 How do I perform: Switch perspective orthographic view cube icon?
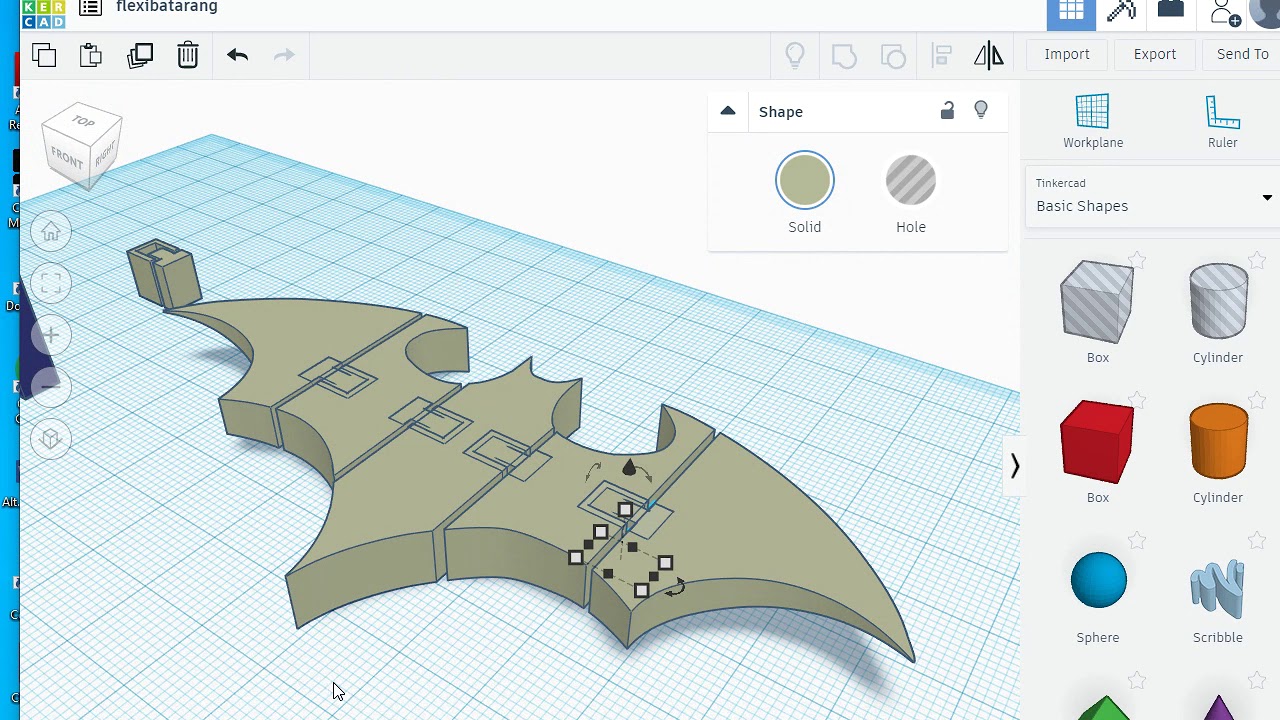(x=51, y=439)
